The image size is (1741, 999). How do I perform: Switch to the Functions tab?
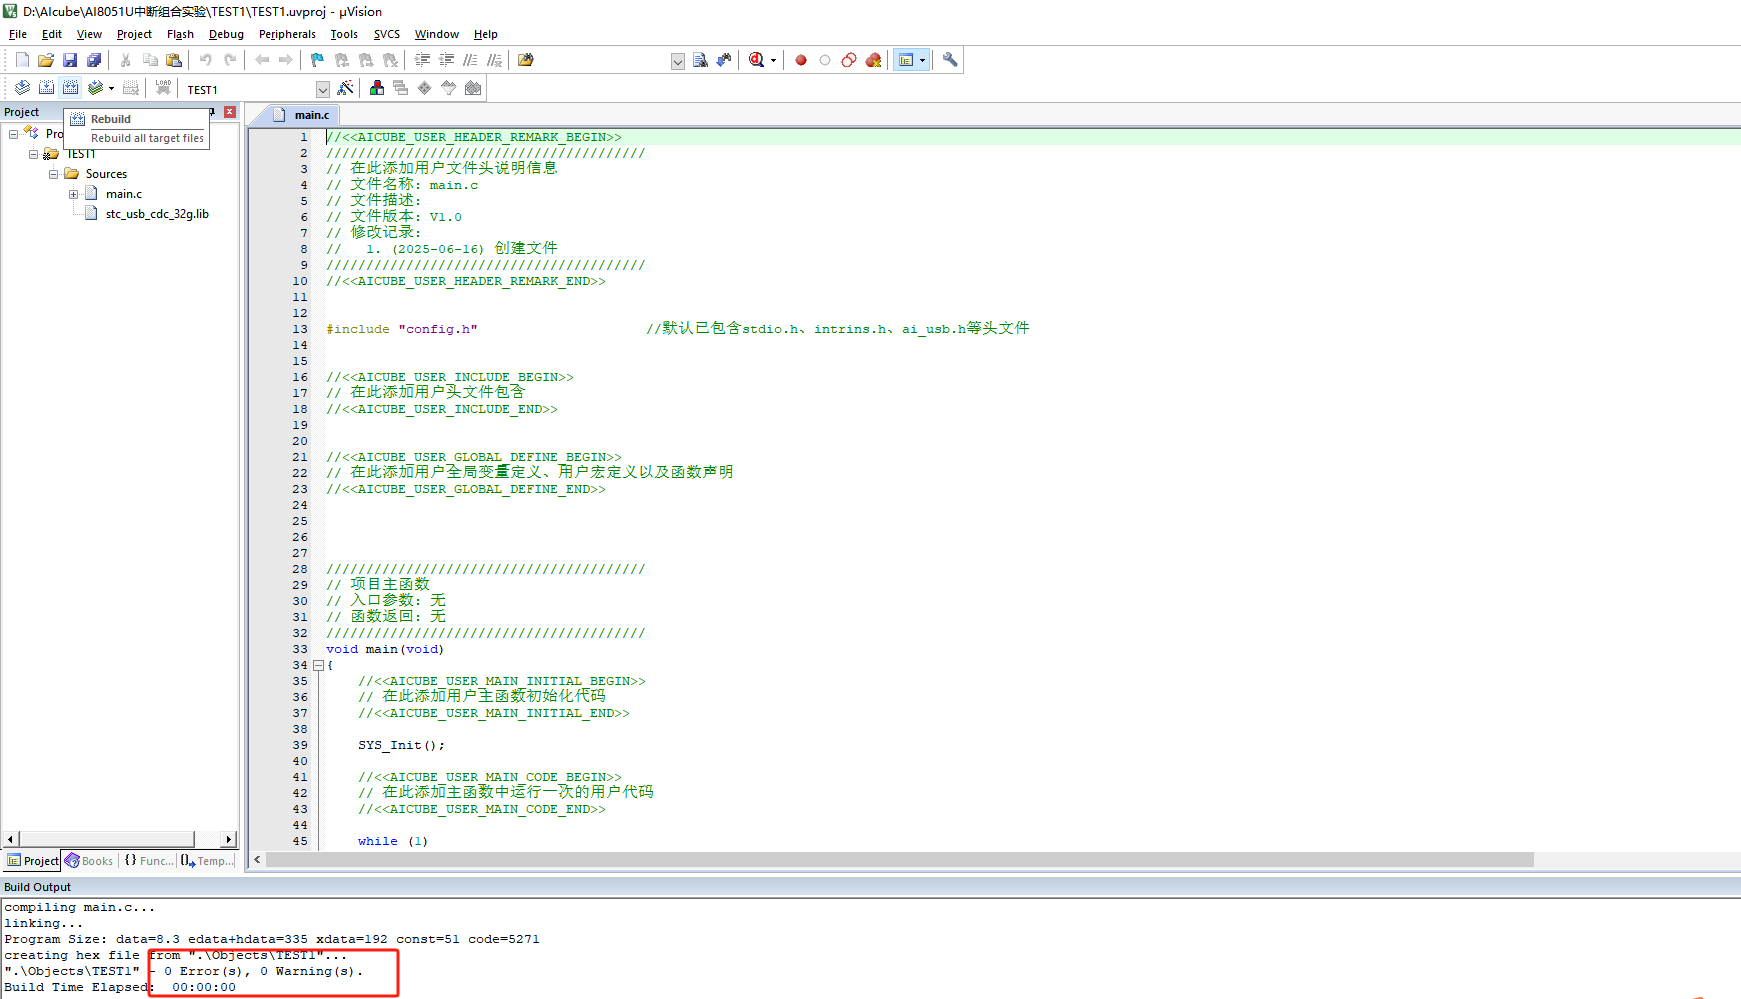coord(149,861)
